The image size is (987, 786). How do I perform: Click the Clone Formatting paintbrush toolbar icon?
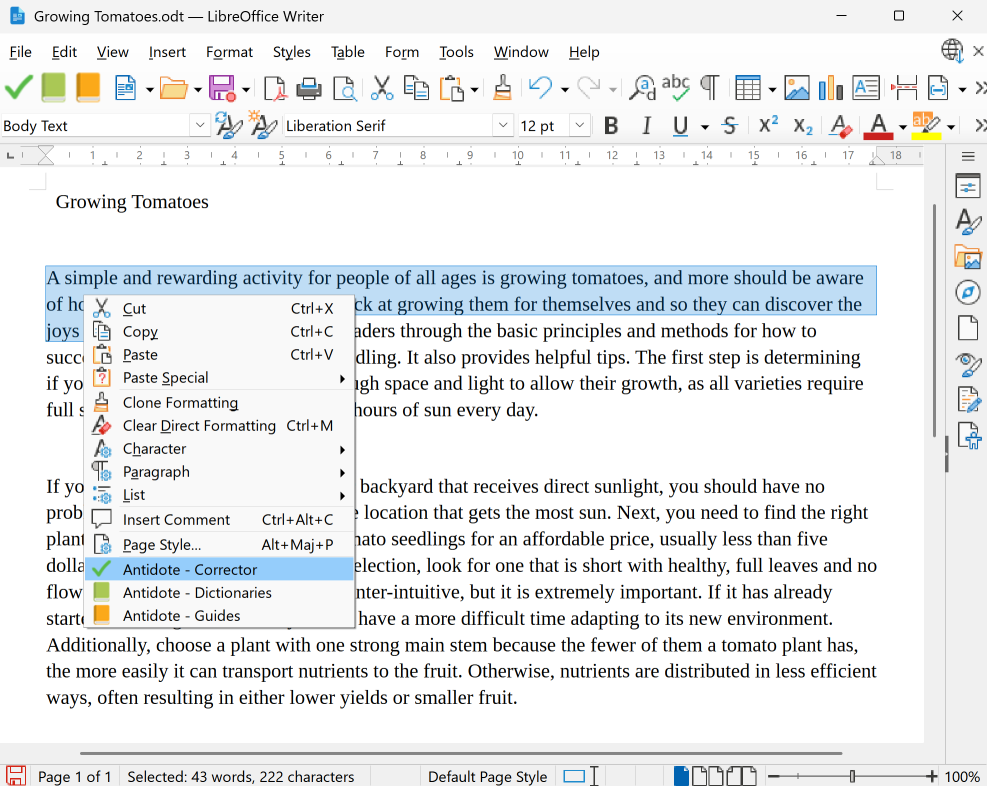click(502, 88)
